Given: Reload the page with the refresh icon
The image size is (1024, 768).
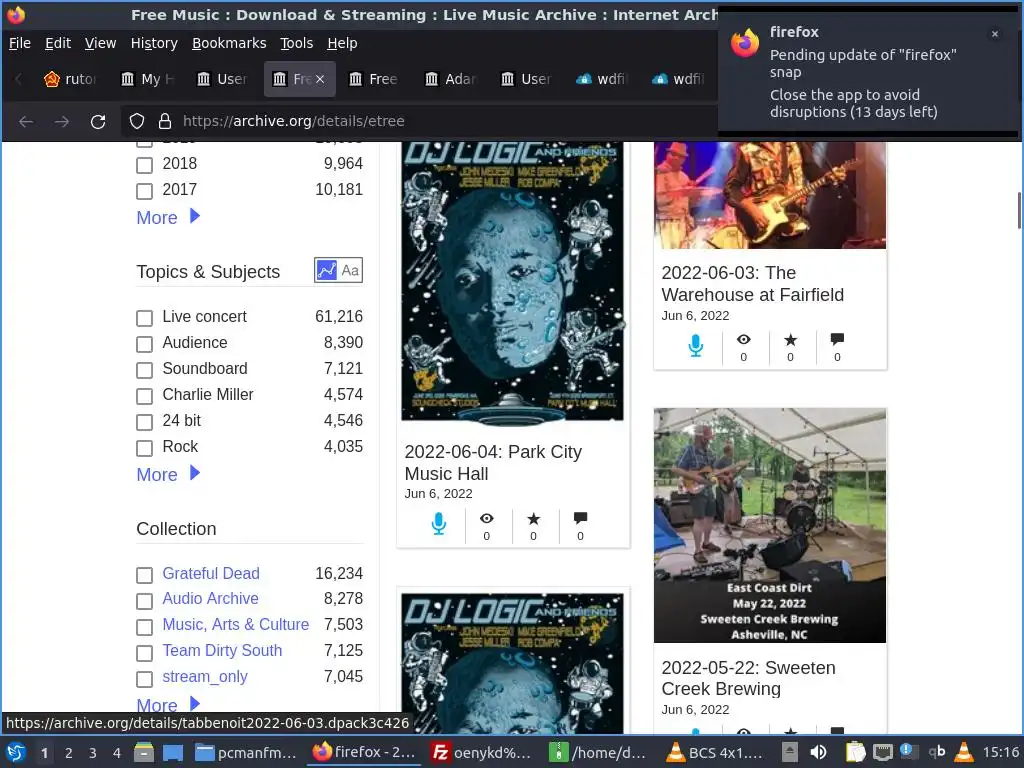Looking at the screenshot, I should [98, 121].
